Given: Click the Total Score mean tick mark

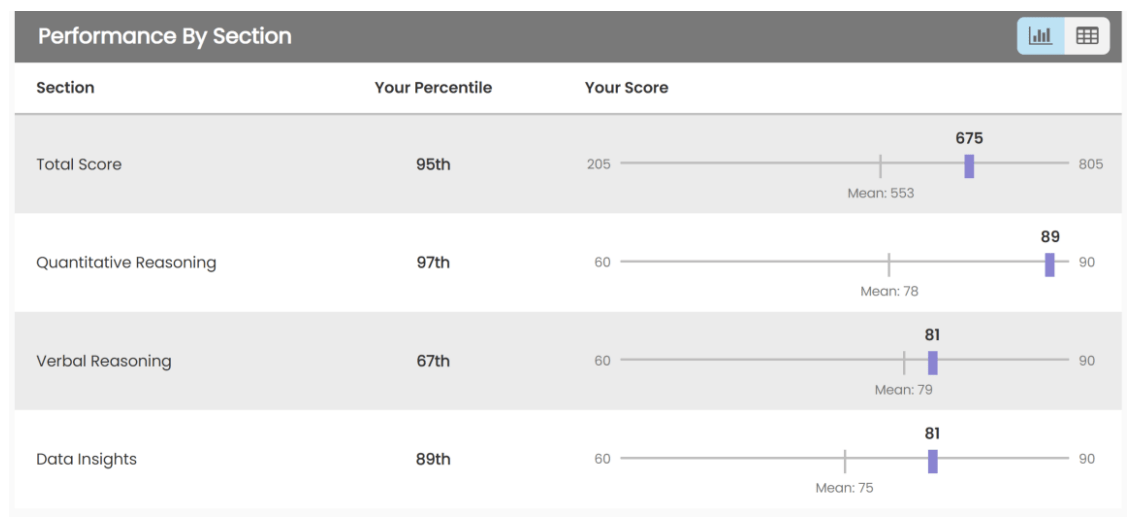Looking at the screenshot, I should pos(880,166).
